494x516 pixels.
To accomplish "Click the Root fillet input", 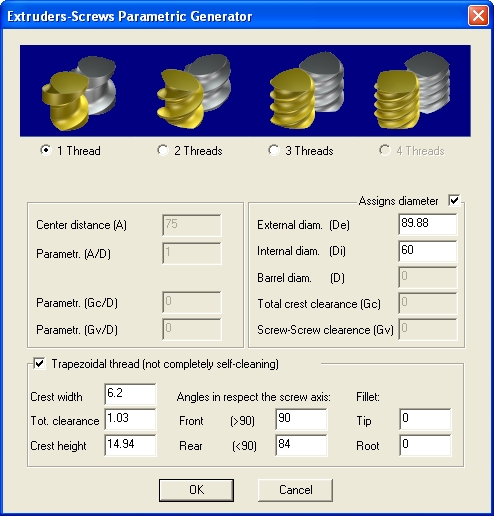I will tap(425, 445).
